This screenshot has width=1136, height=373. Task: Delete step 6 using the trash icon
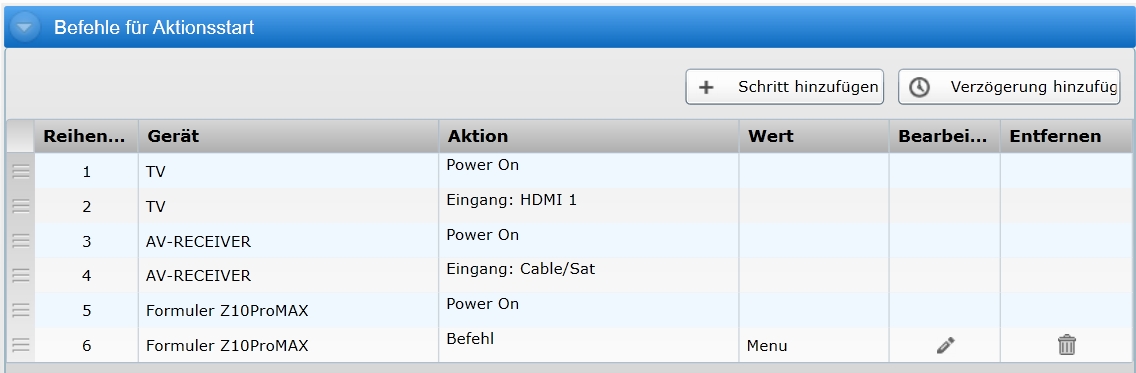[x=1066, y=345]
